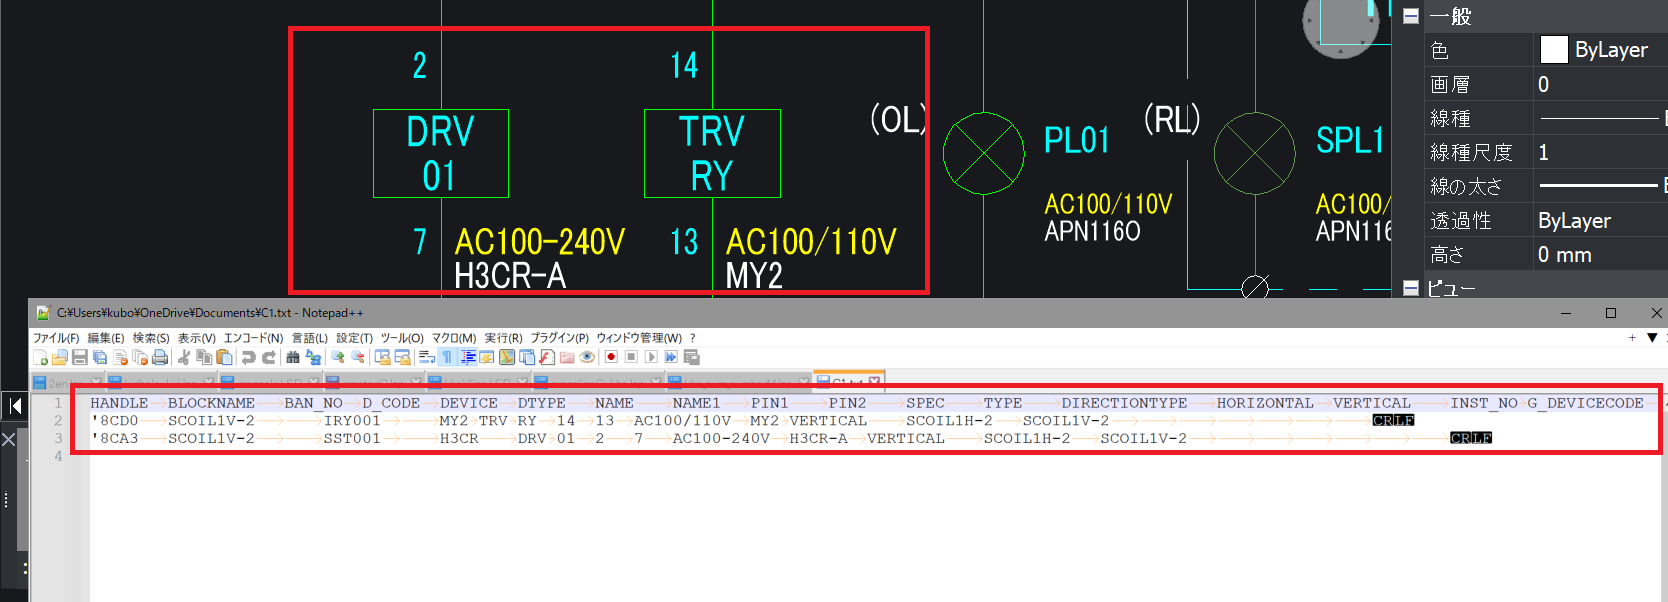Screen dimensions: 1668x602
Task: Open the プラグイン(P) menu
Action: 559,338
